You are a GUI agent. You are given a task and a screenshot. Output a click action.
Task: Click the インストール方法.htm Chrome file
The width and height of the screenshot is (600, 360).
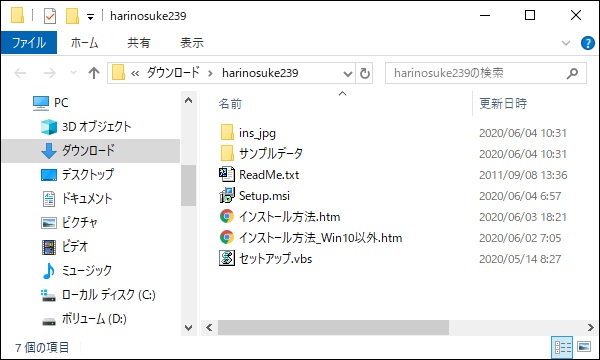289,217
